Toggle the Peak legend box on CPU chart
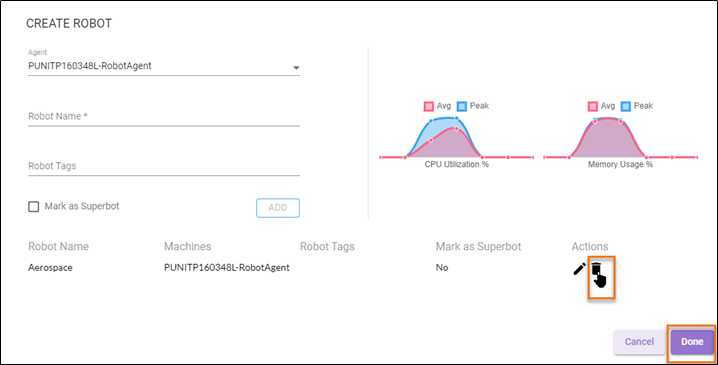 (462, 107)
